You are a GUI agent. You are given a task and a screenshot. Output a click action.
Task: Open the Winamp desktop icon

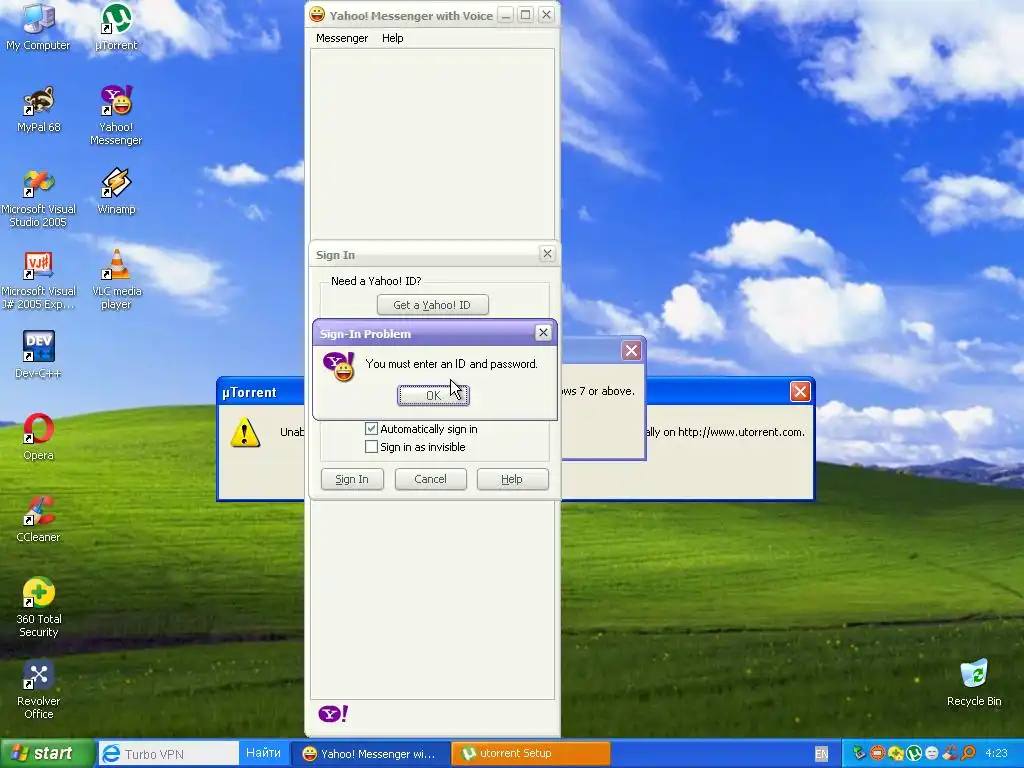pos(116,191)
